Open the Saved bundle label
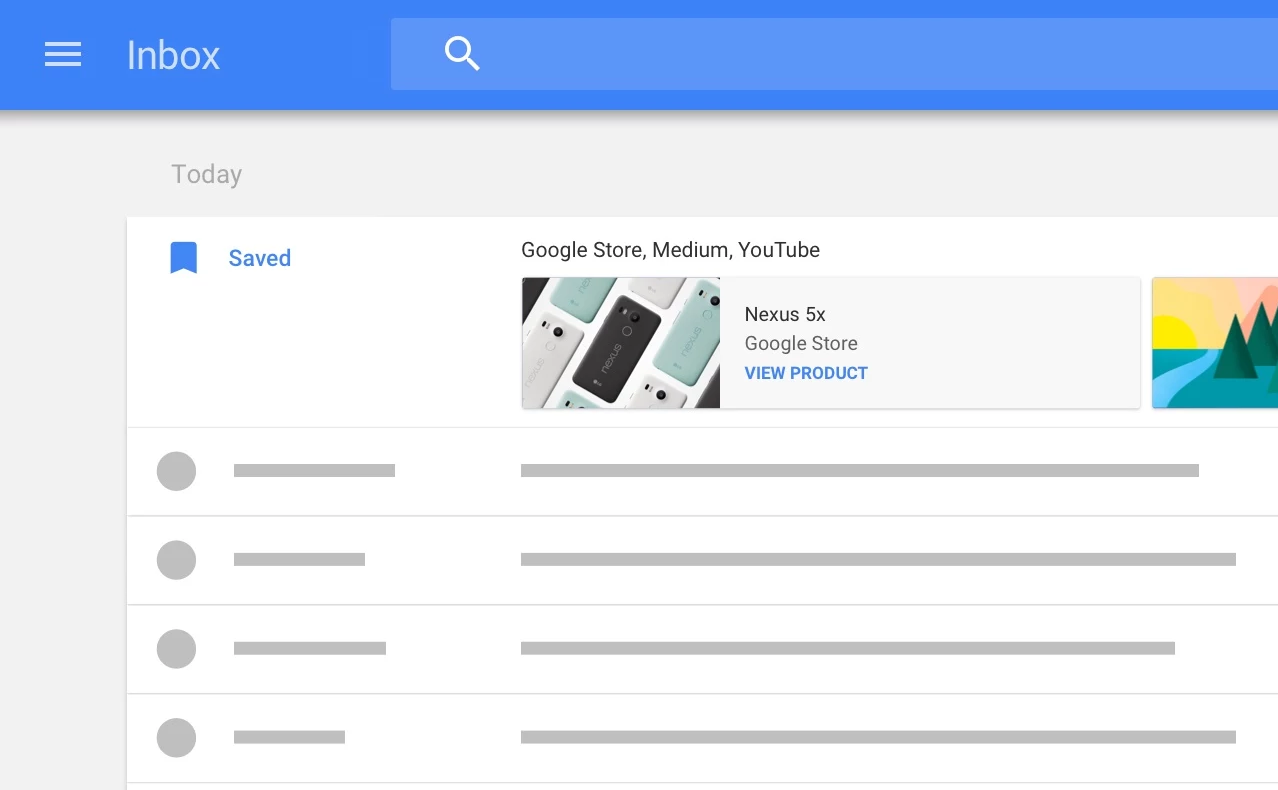Image resolution: width=1278 pixels, height=790 pixels. 260,258
